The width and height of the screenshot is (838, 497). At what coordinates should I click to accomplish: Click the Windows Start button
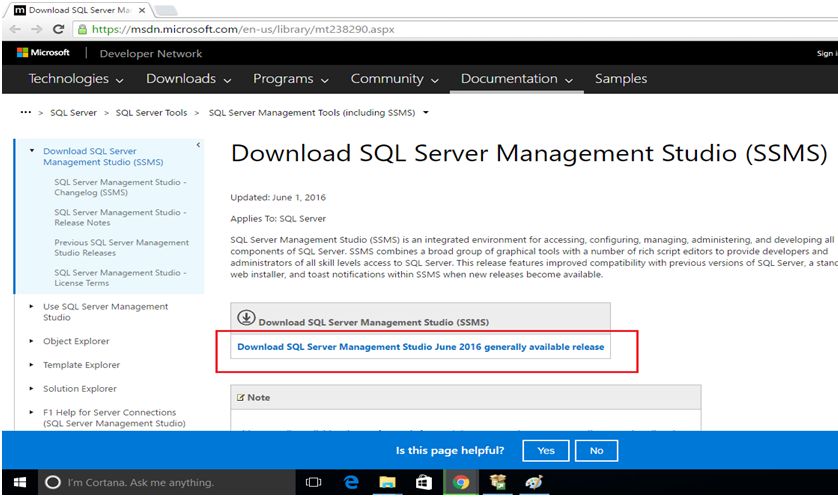(x=19, y=482)
